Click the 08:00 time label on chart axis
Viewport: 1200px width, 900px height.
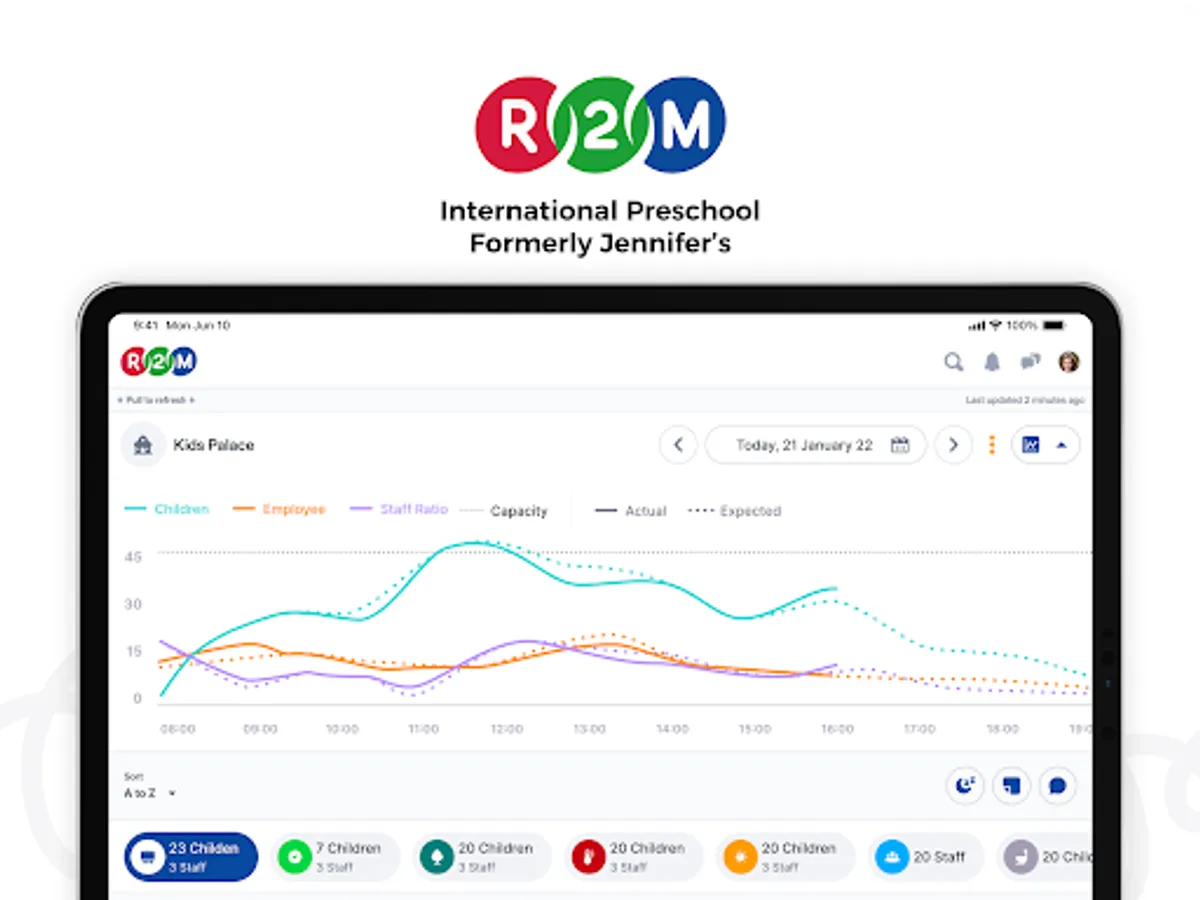pyautogui.click(x=178, y=729)
